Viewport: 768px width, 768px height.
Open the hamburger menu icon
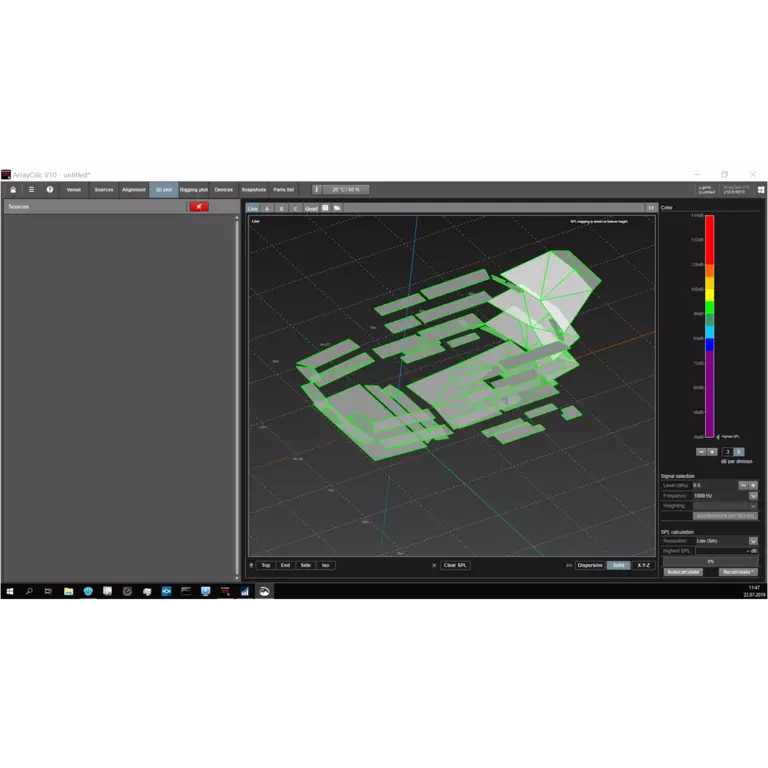(x=31, y=189)
